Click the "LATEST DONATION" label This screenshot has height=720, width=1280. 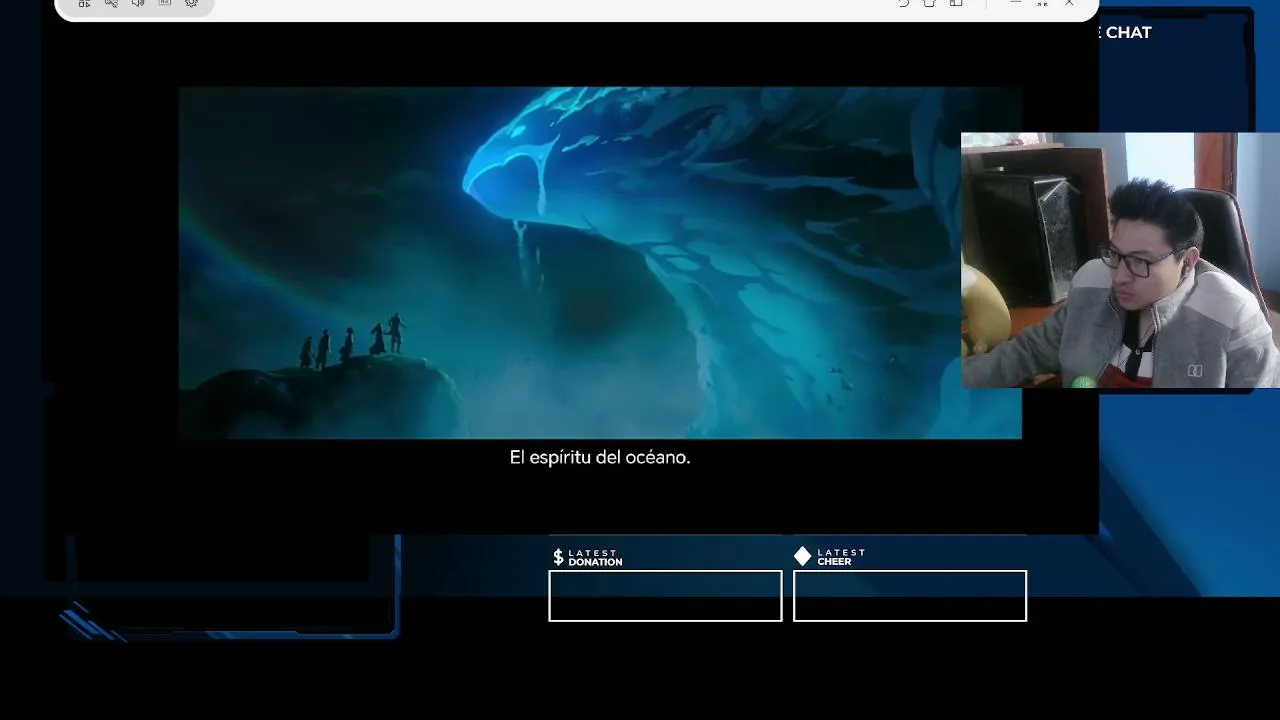tap(595, 558)
